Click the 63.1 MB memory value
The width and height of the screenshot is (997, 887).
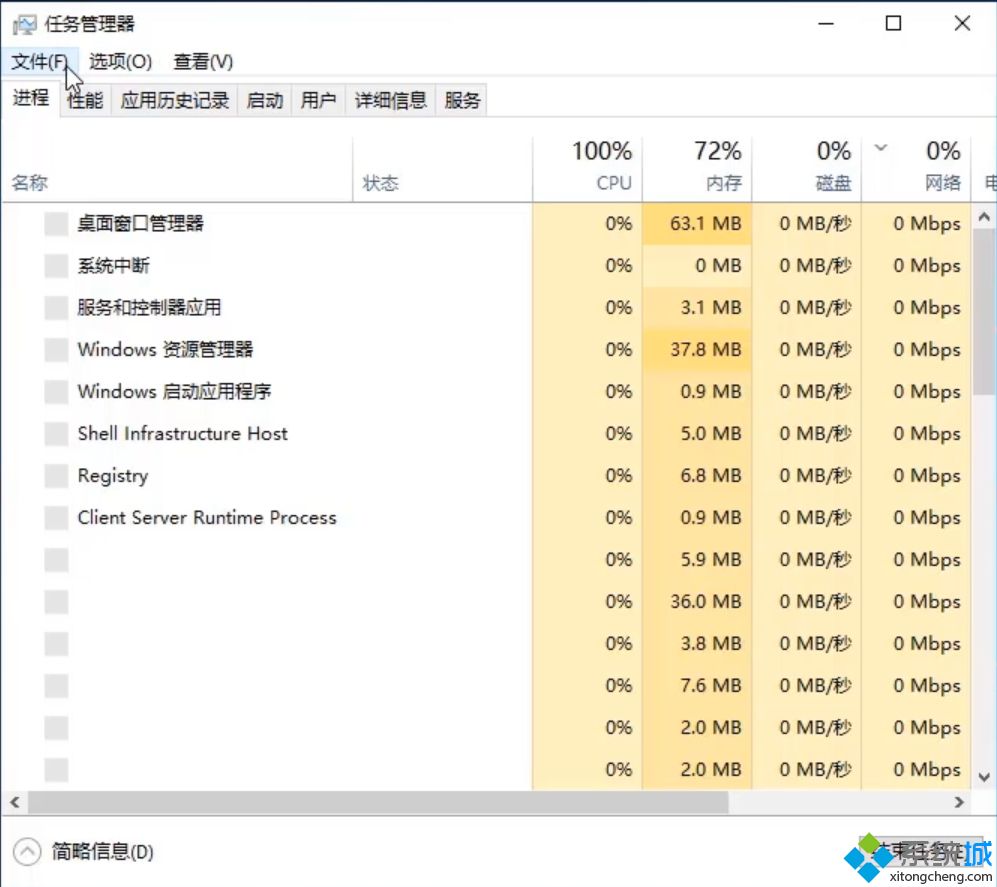pyautogui.click(x=705, y=224)
